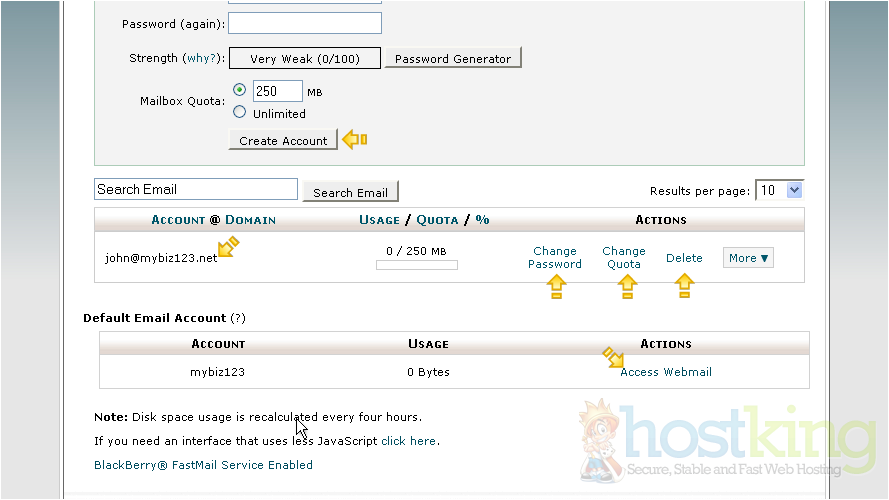
Task: Sort by Usage column header
Action: (378, 220)
